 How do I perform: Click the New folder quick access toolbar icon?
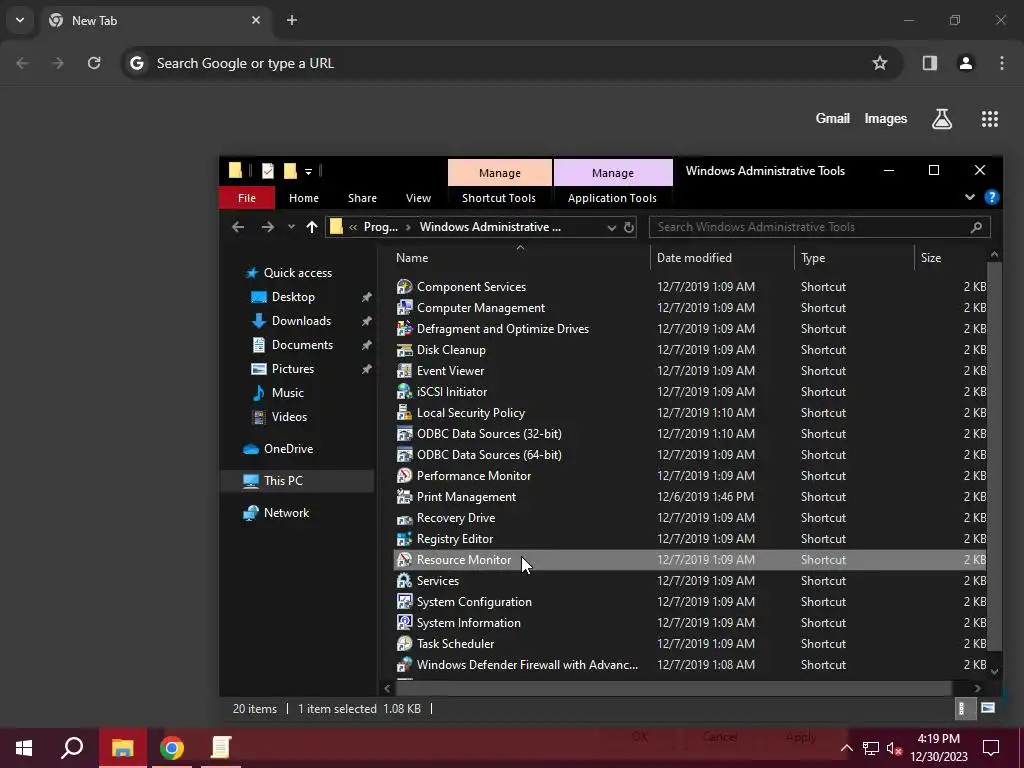290,171
